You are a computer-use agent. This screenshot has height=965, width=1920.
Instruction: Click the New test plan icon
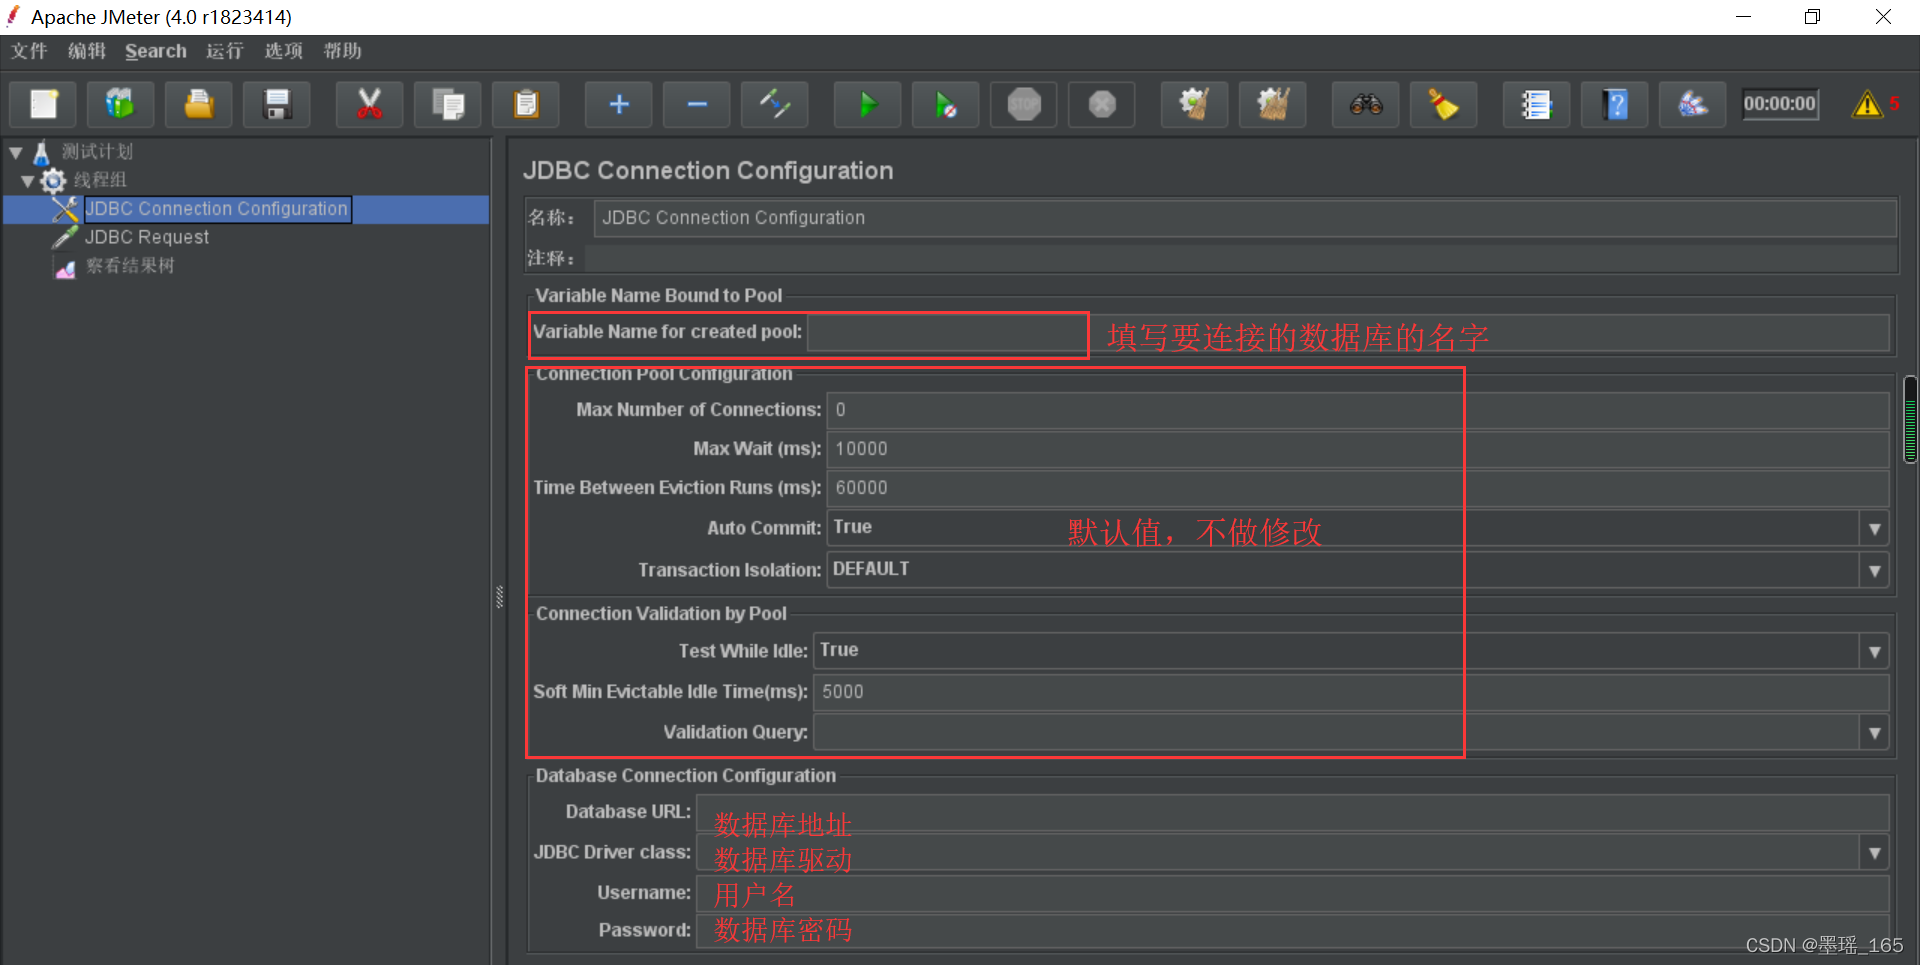43,104
